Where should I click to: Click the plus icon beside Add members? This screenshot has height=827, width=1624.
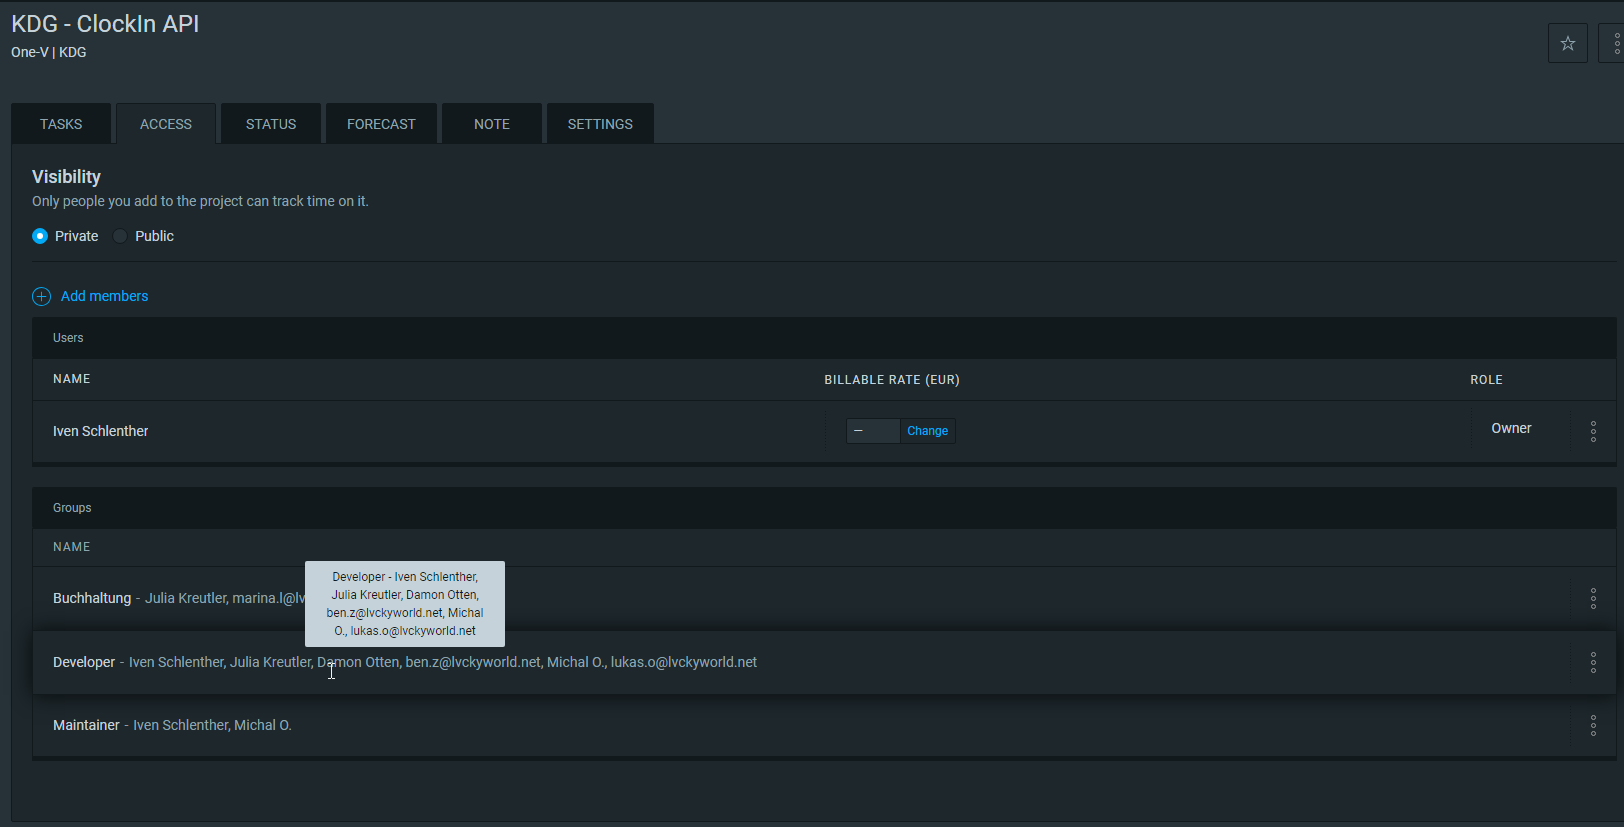(x=41, y=296)
